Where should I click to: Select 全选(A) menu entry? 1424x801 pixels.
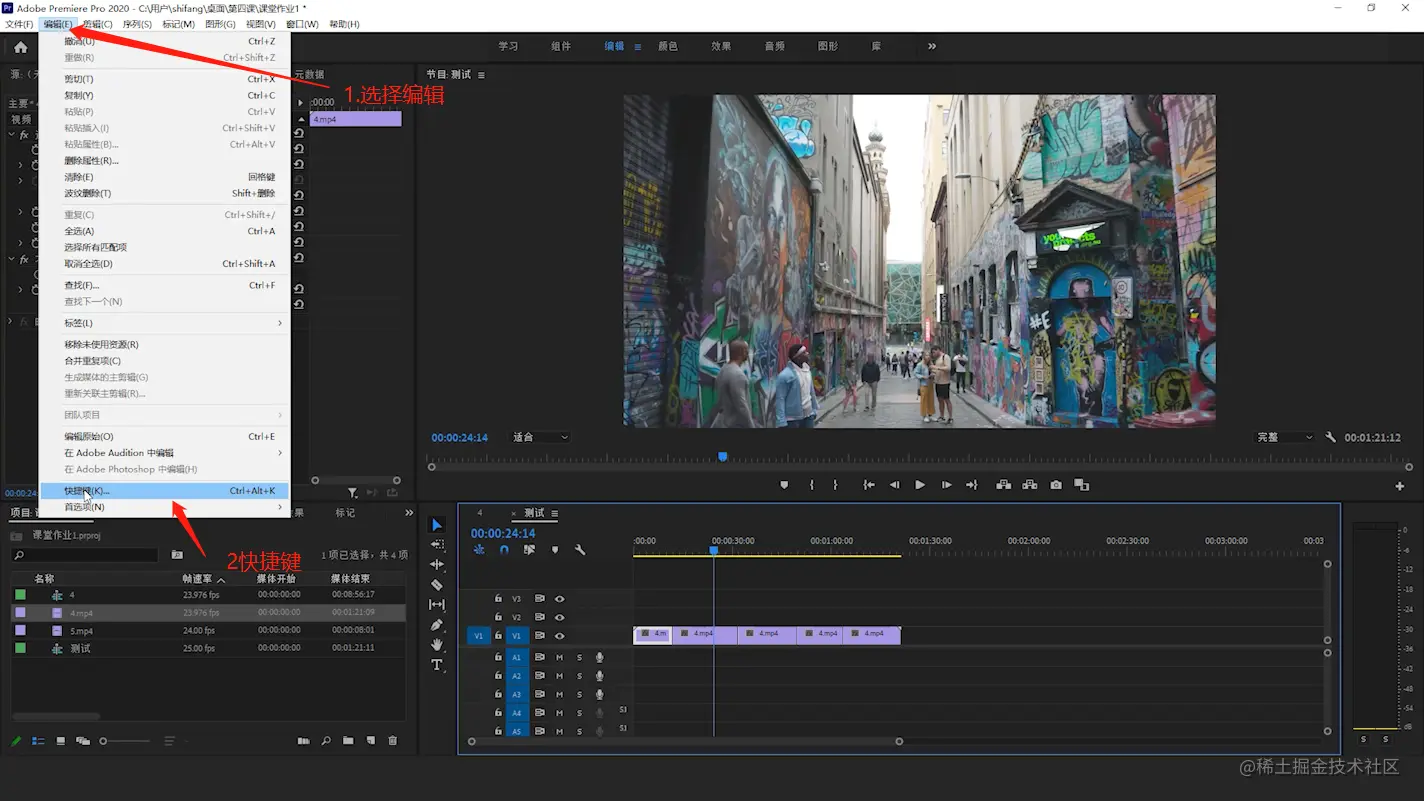pos(80,231)
